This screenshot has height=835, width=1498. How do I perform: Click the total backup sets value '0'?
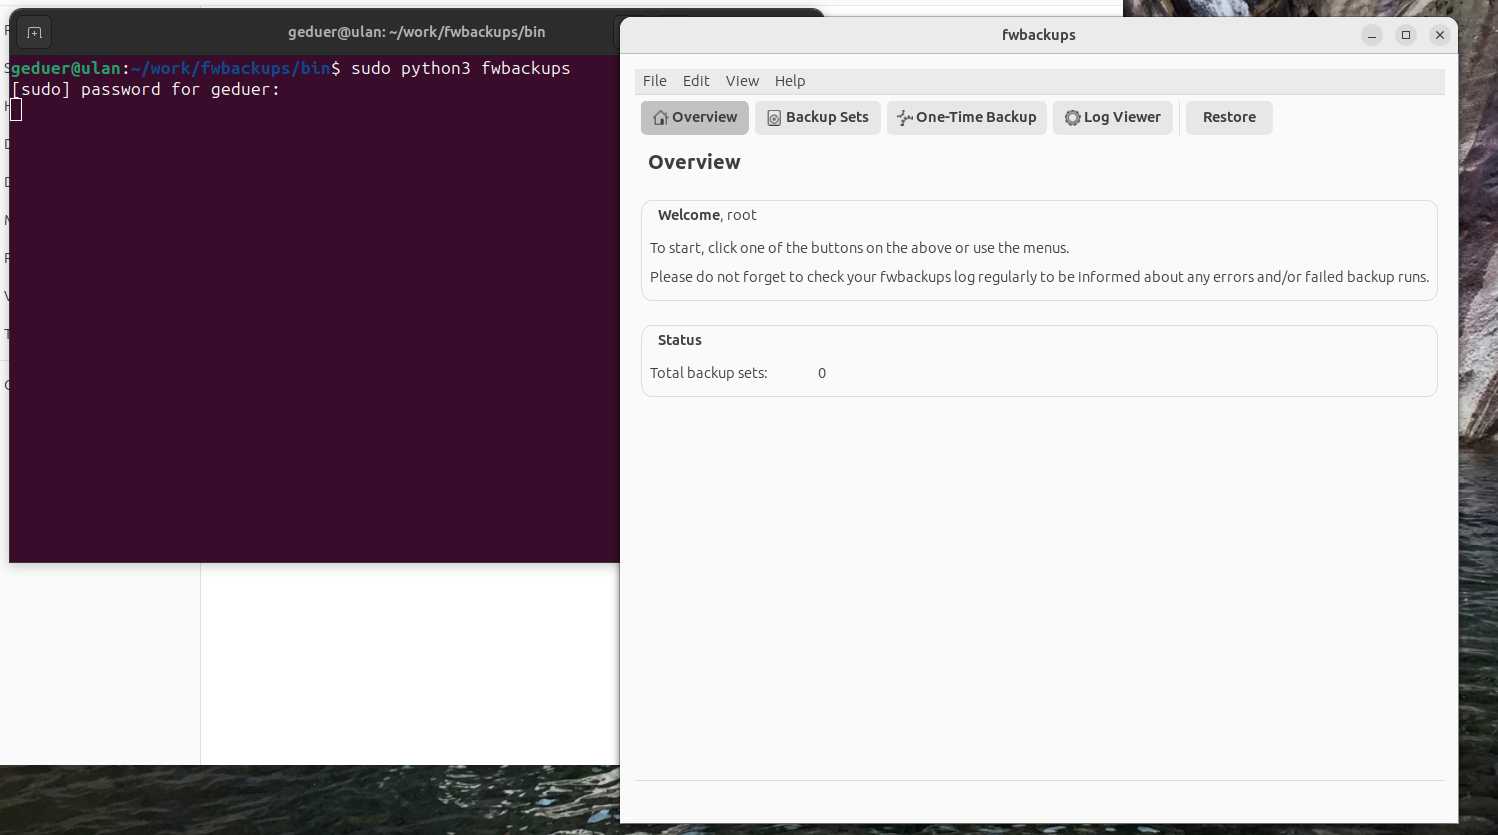pos(822,373)
